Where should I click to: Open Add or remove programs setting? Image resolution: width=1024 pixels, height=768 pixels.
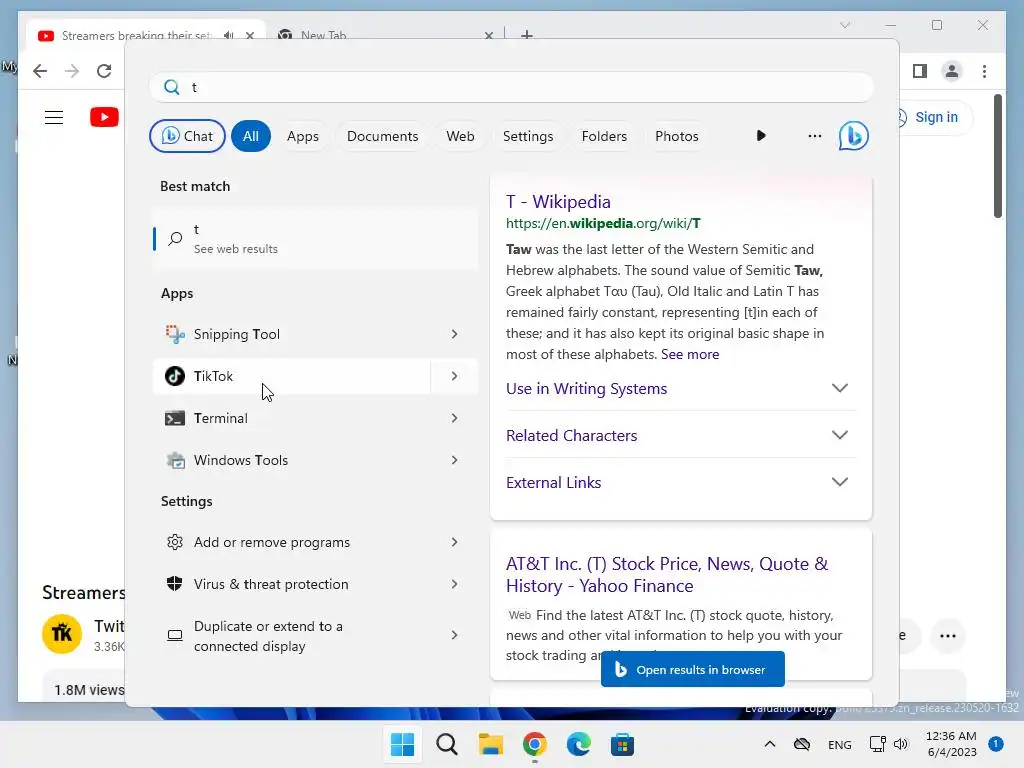[291, 542]
